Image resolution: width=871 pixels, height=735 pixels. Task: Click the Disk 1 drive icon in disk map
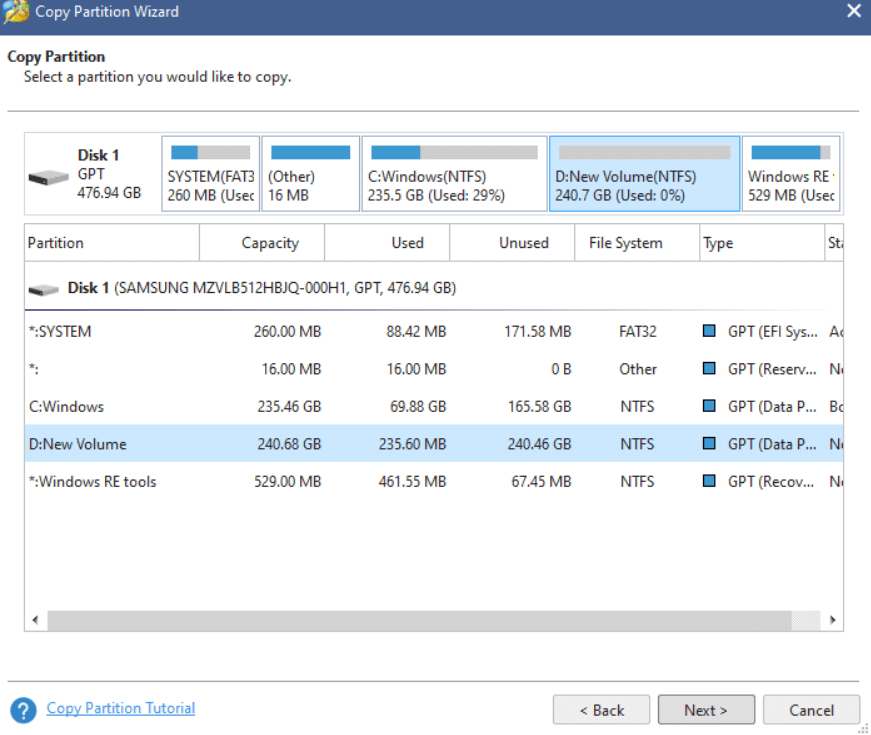[48, 177]
